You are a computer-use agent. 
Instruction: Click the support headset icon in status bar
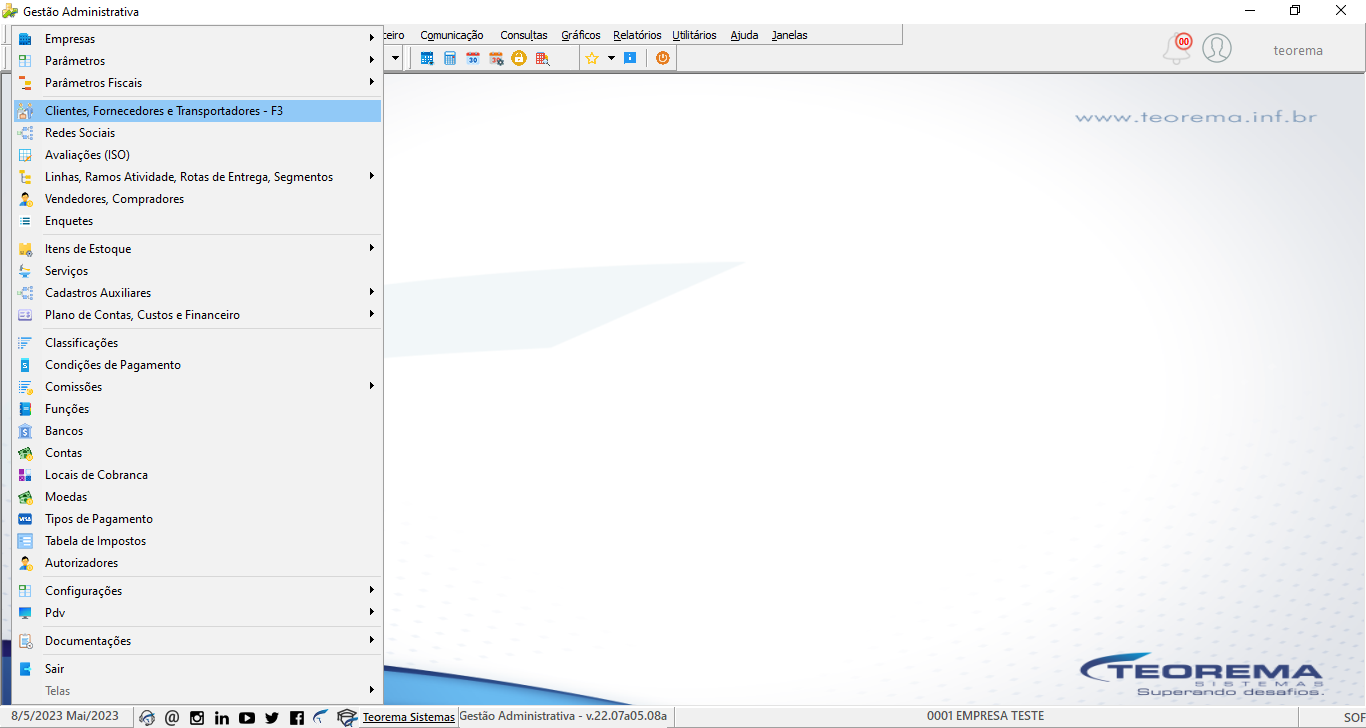147,717
